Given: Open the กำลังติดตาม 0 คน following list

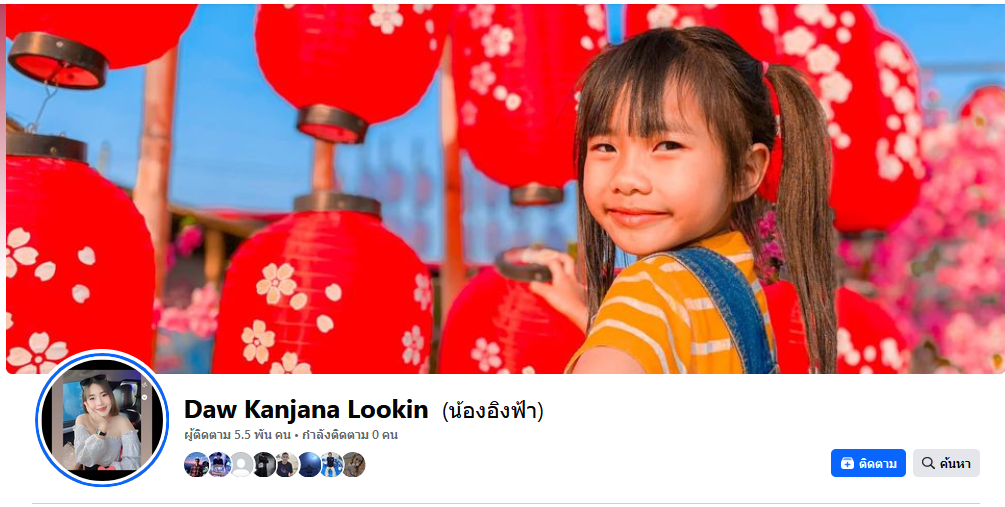Looking at the screenshot, I should [350, 435].
